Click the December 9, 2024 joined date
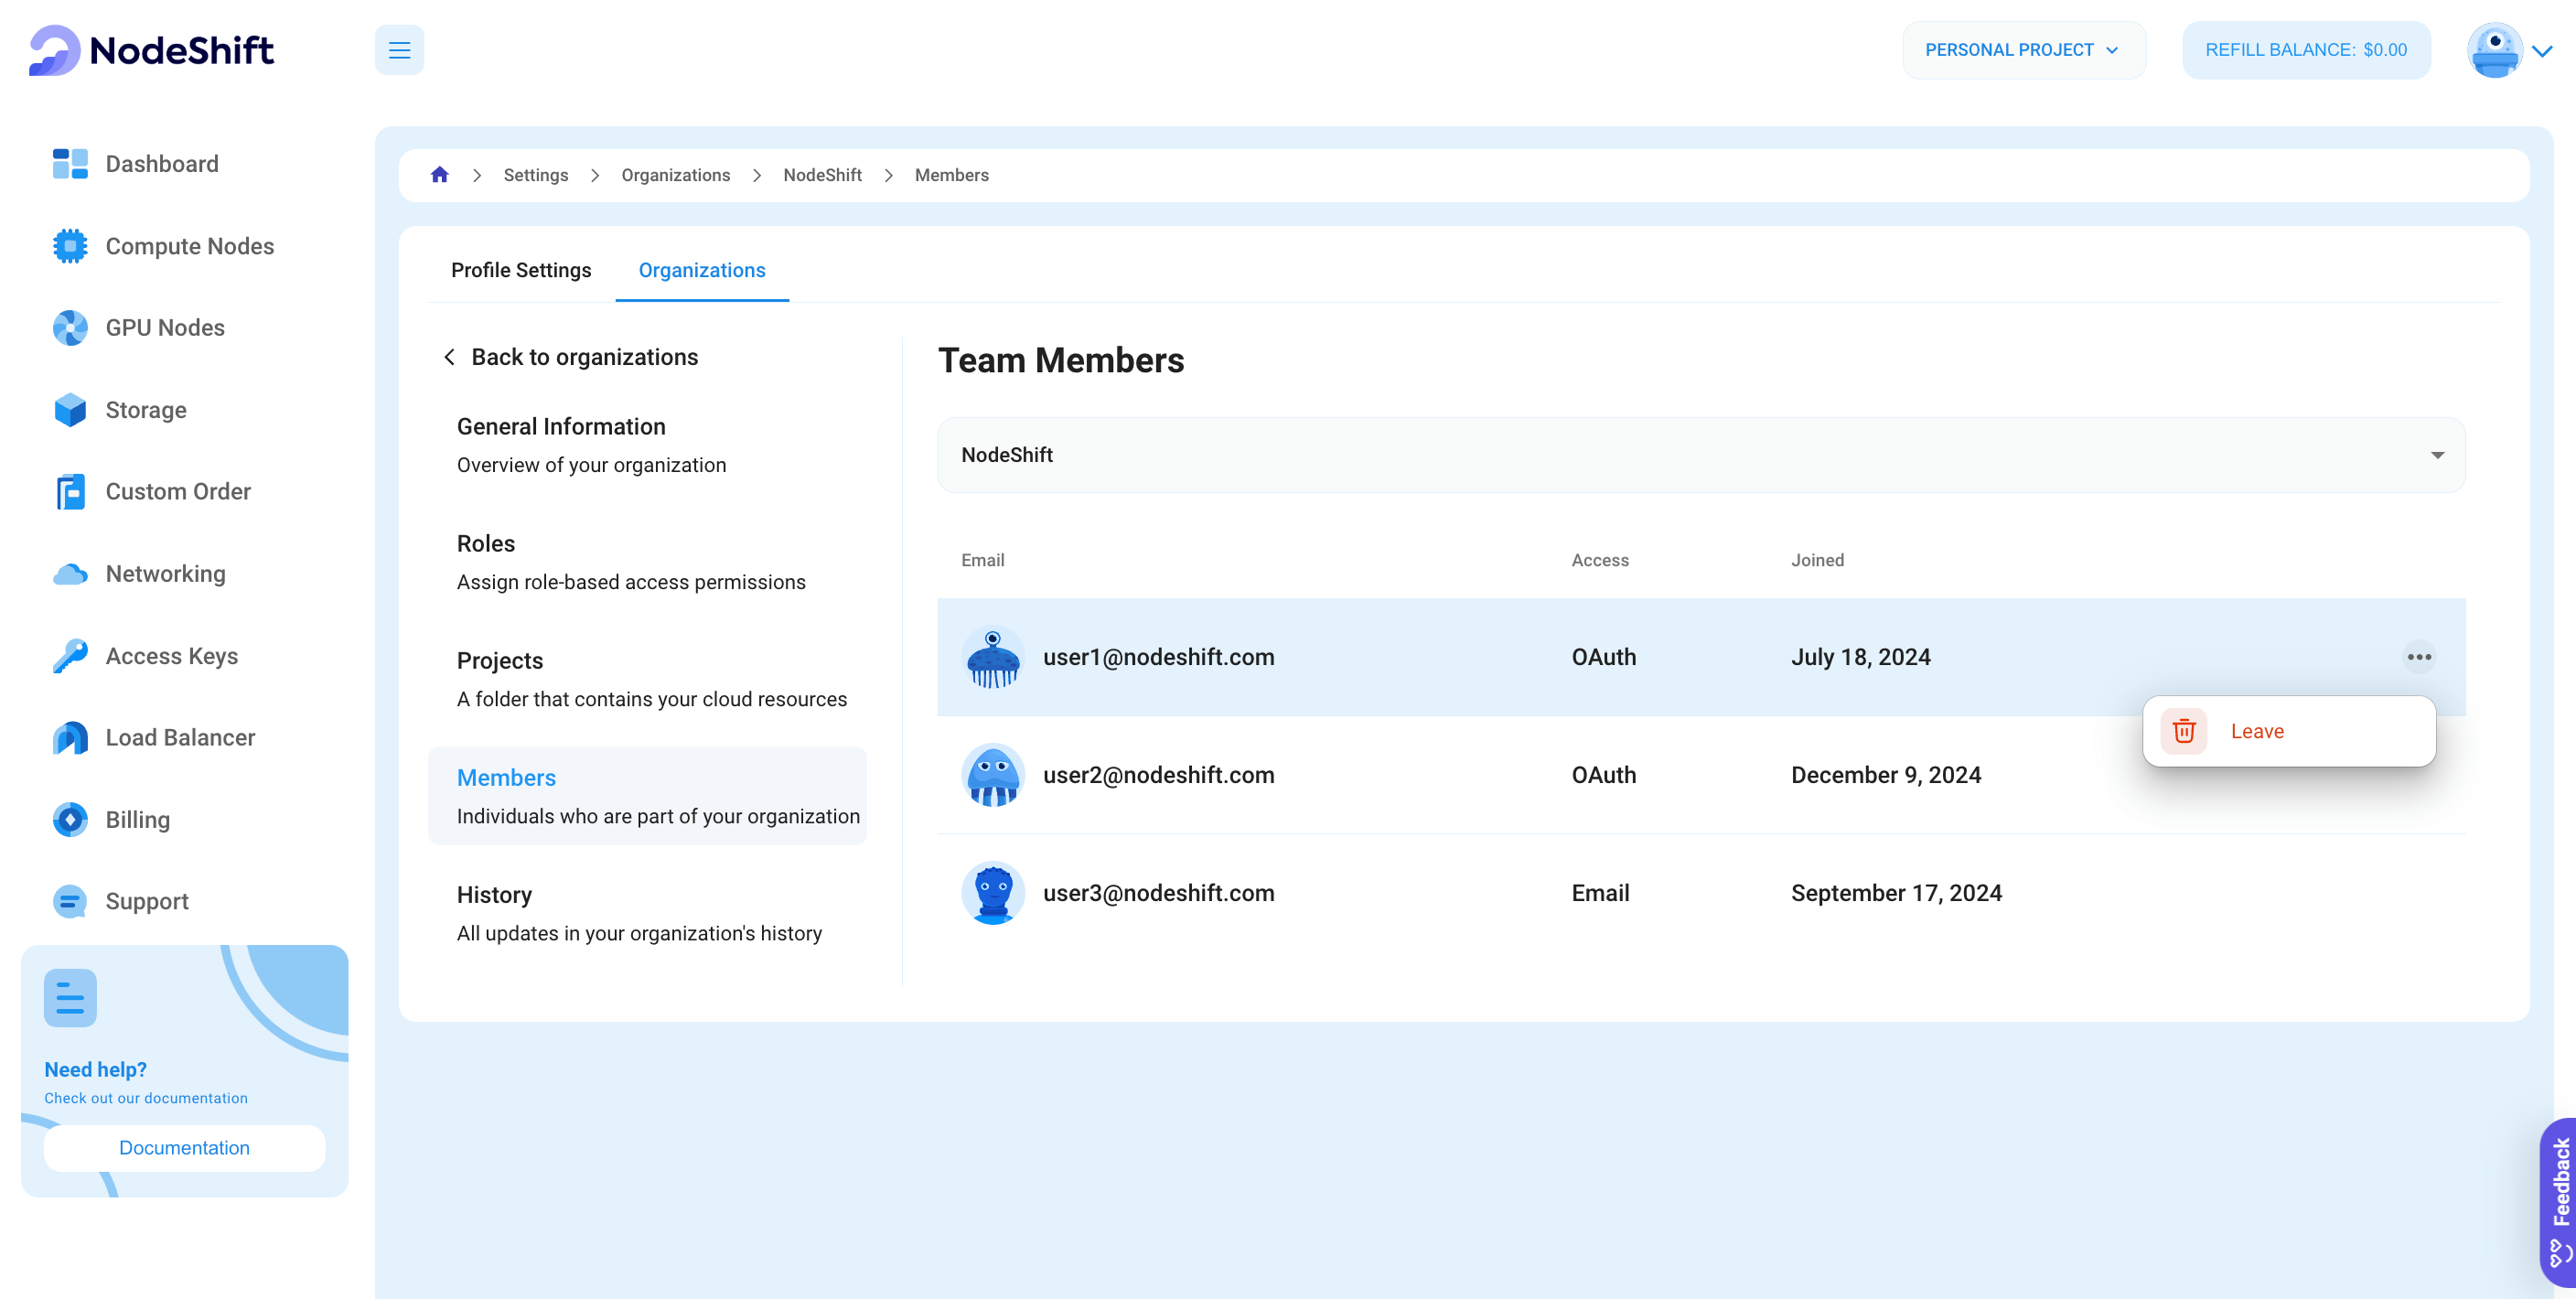 1885,775
